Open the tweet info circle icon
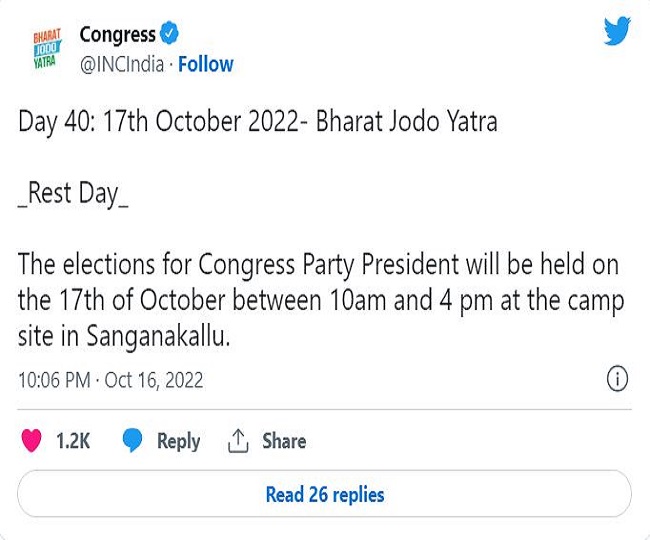Image resolution: width=650 pixels, height=540 pixels. click(x=617, y=379)
